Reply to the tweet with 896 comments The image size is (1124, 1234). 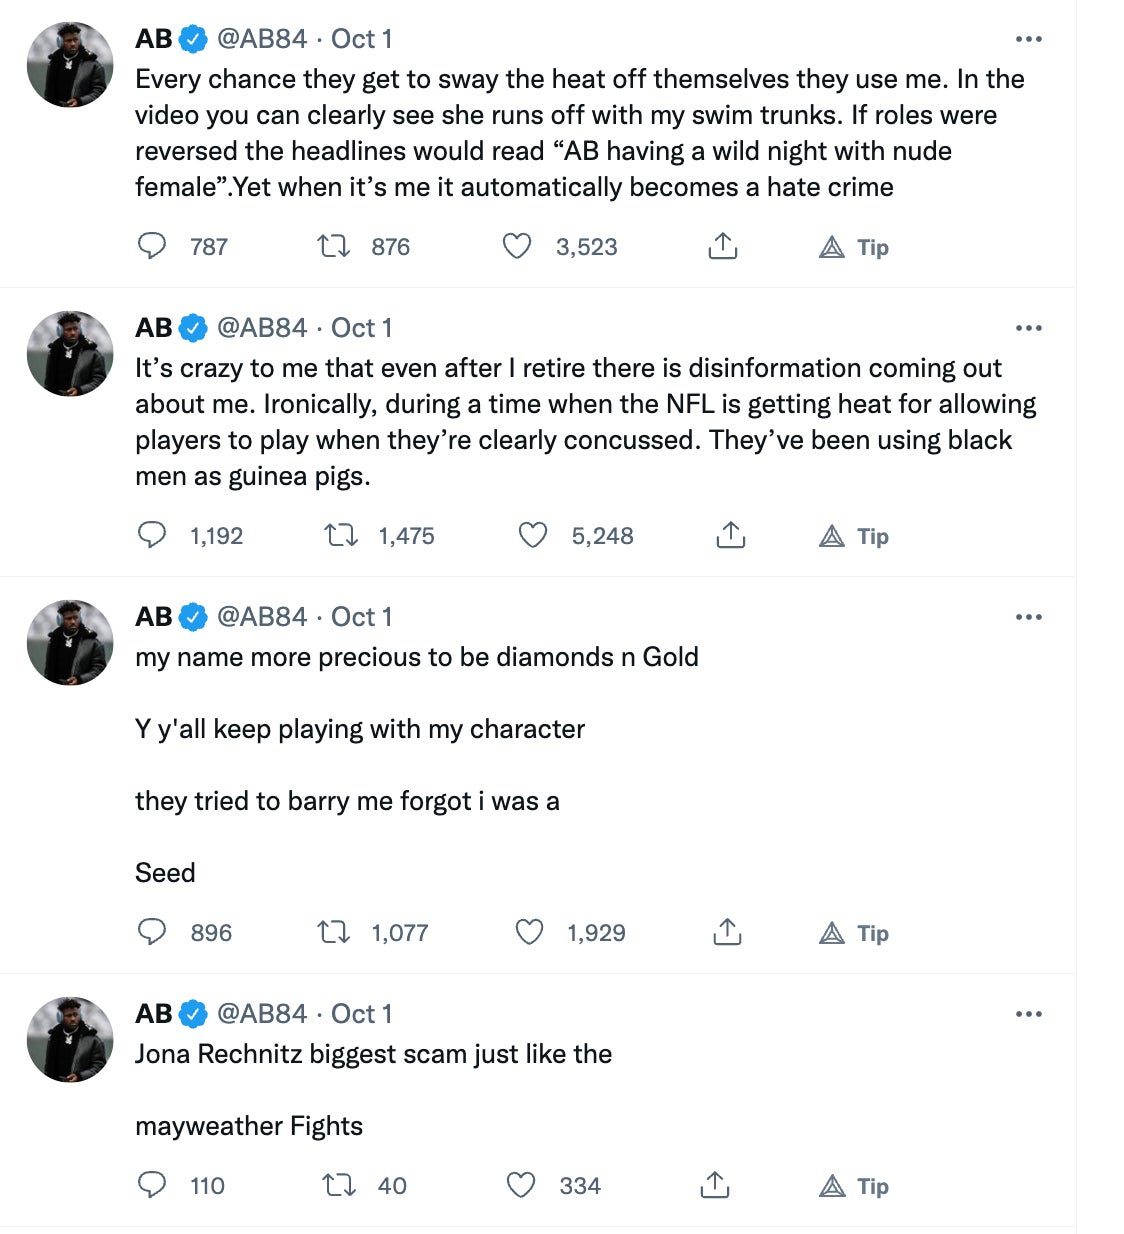click(x=152, y=932)
